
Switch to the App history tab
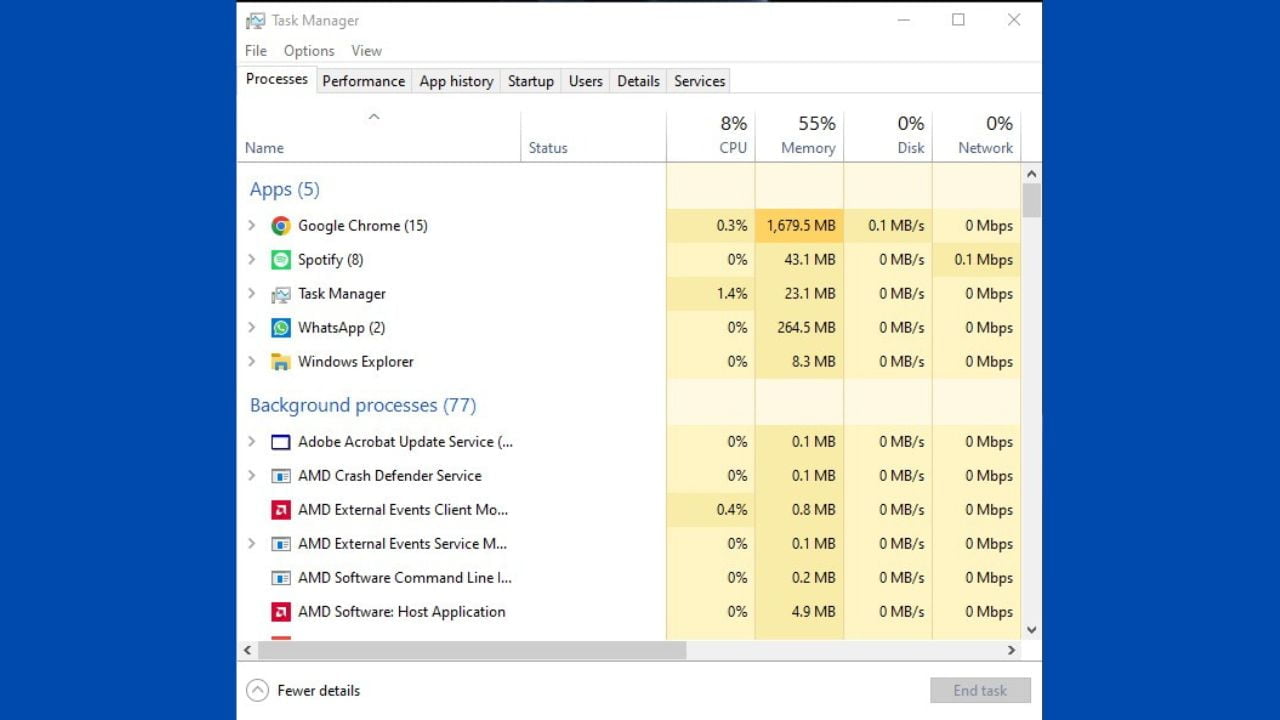click(456, 81)
